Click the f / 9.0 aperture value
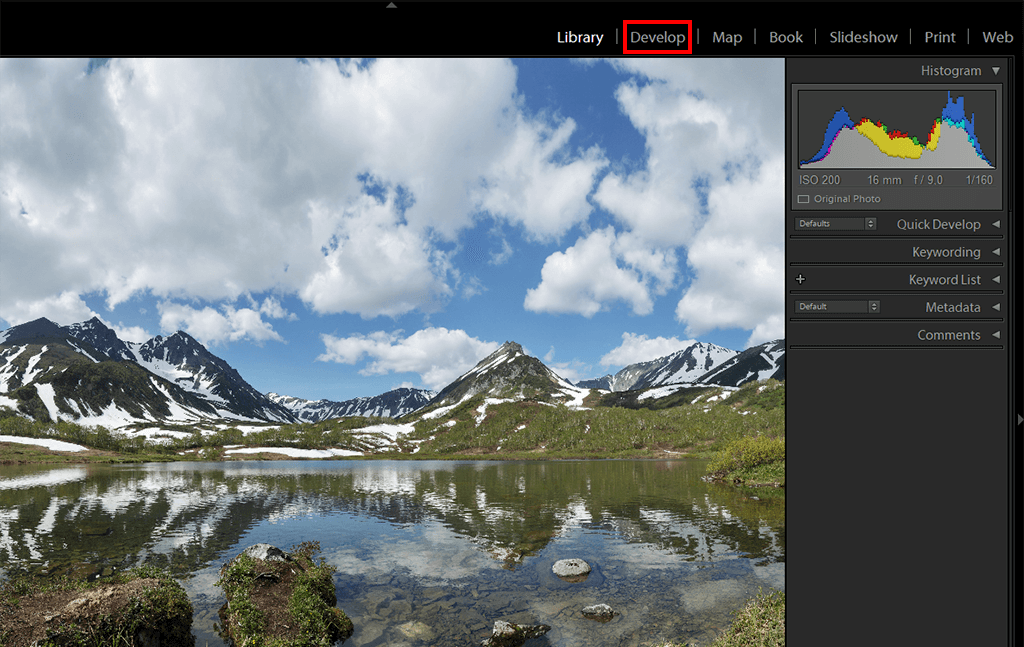This screenshot has width=1024, height=647. pyautogui.click(x=928, y=180)
